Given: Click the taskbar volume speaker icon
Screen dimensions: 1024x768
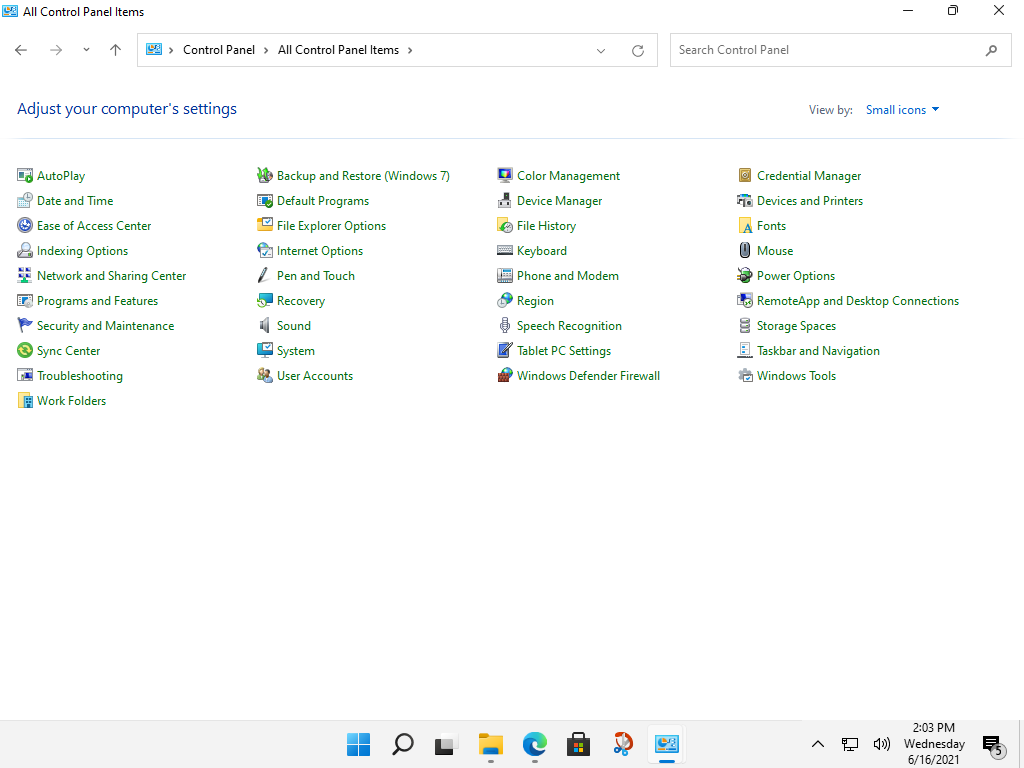Looking at the screenshot, I should tap(882, 744).
